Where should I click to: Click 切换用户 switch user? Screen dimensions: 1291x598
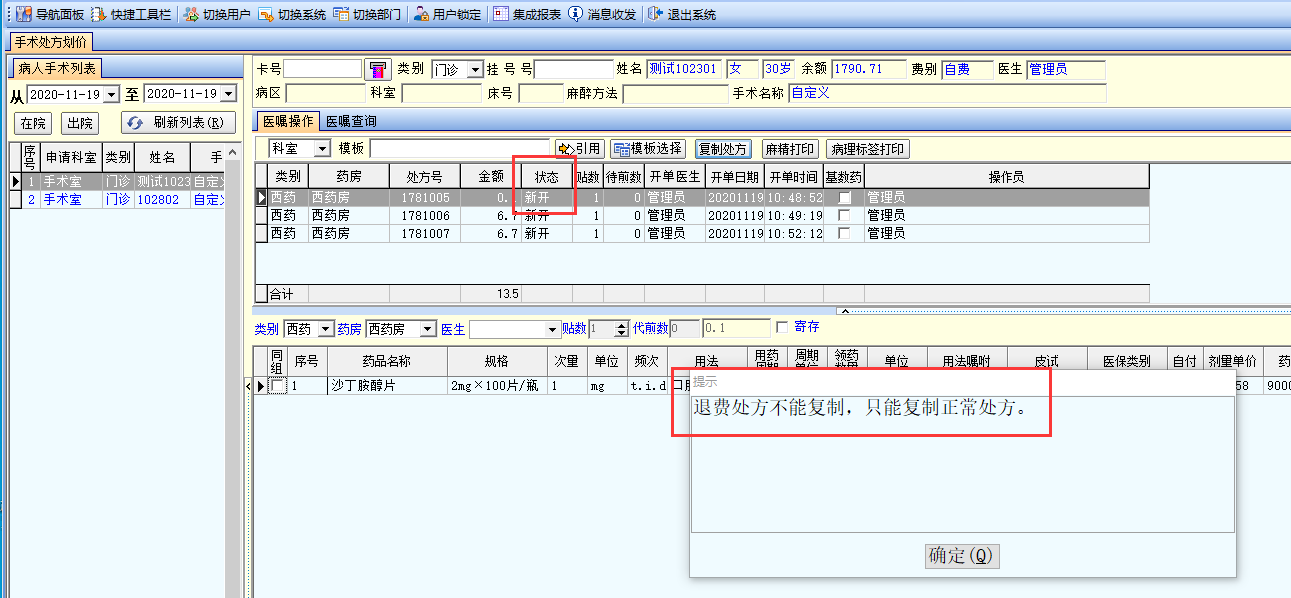pyautogui.click(x=217, y=15)
